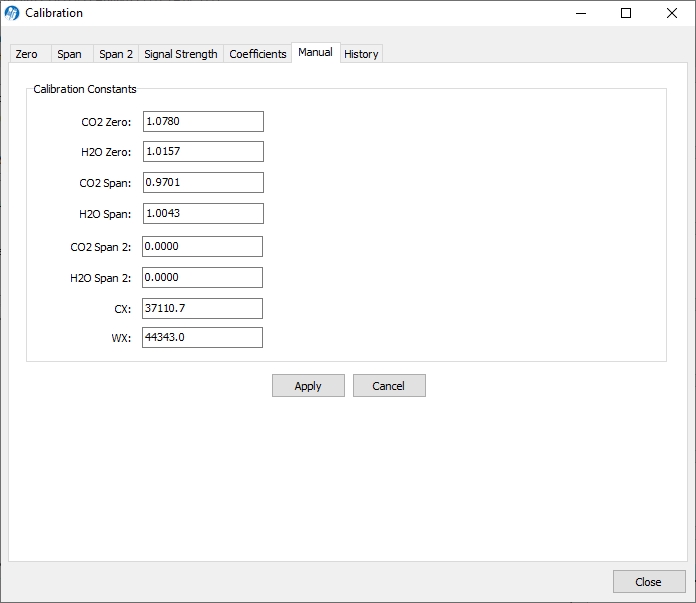The image size is (696, 603).
Task: Click the CO2 Zero input field
Action: [x=203, y=121]
